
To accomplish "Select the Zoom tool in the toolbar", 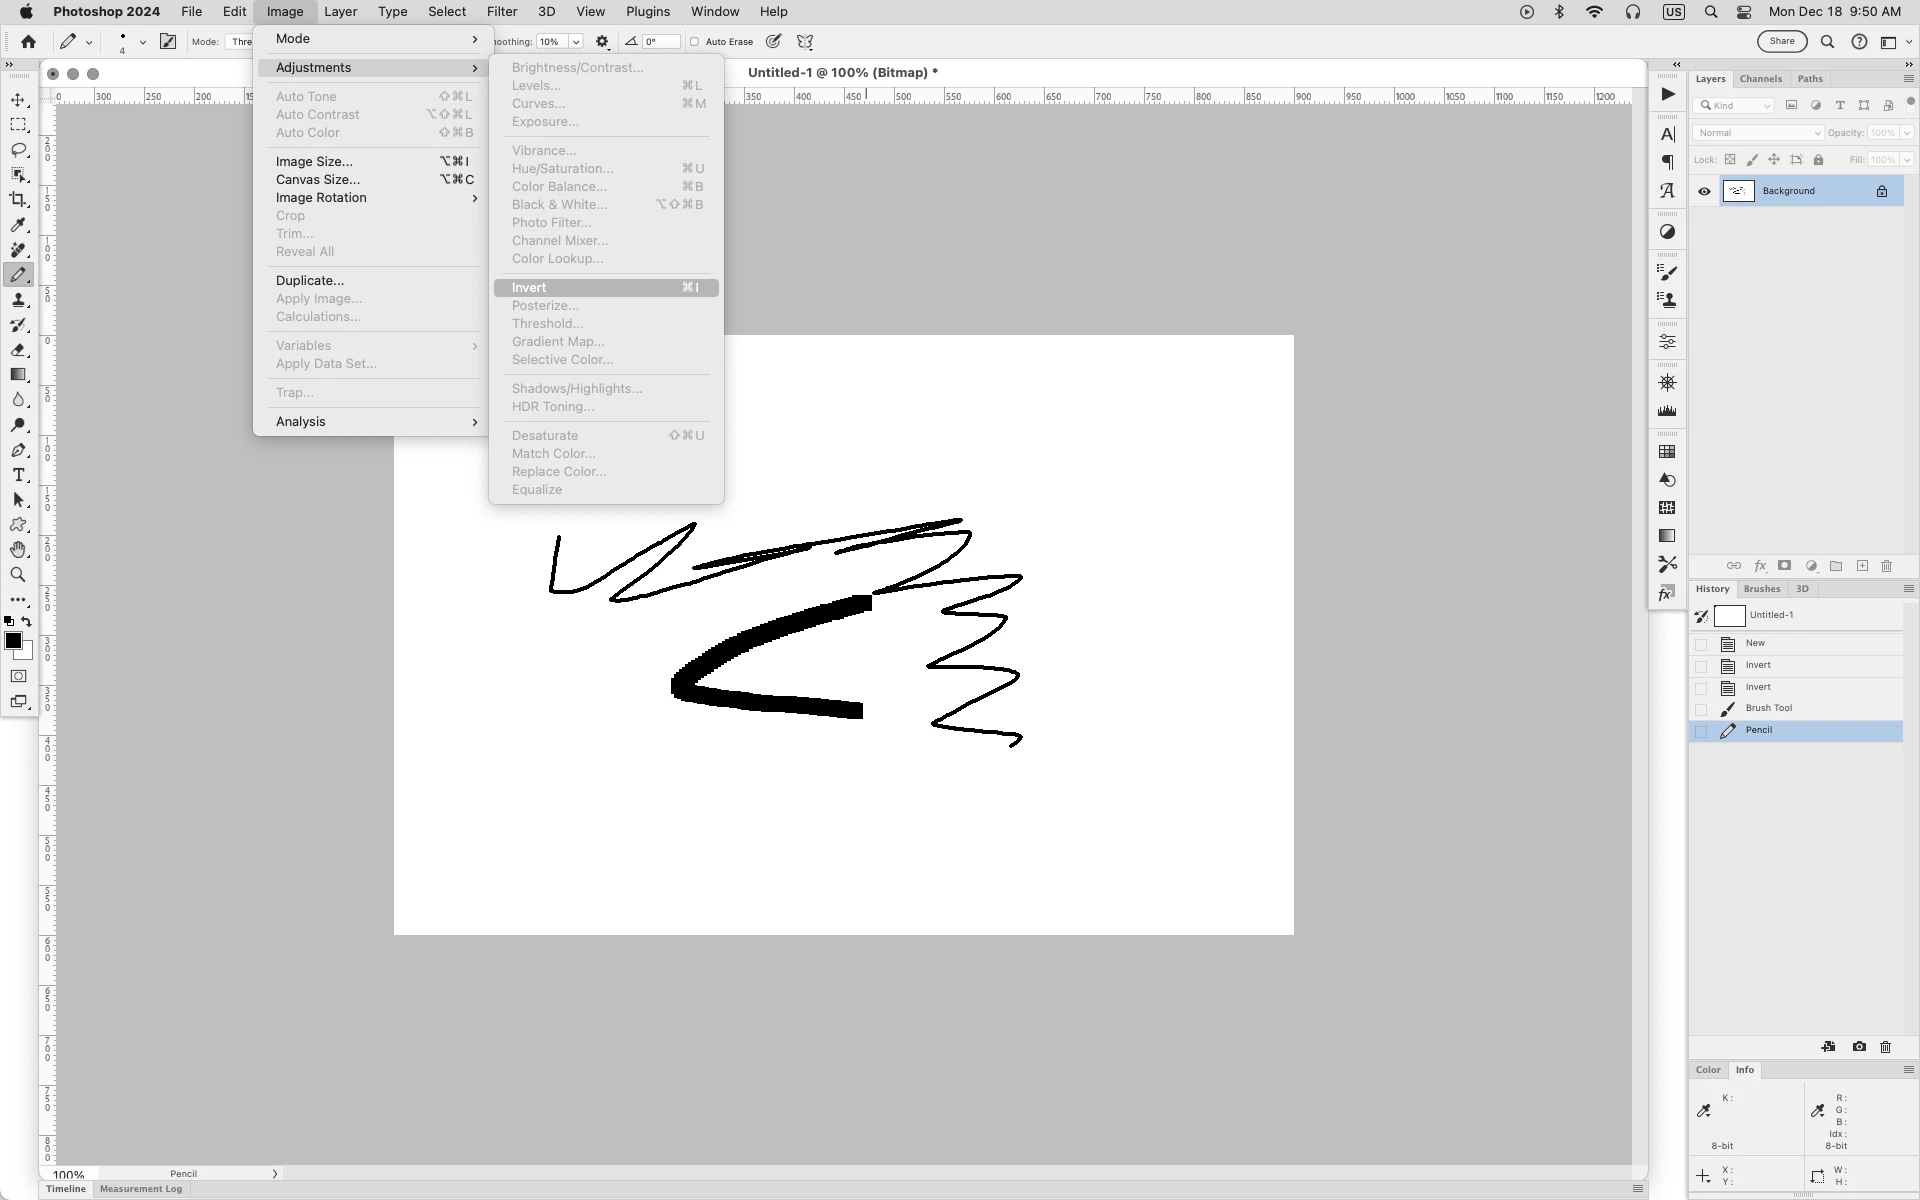I will (x=18, y=575).
